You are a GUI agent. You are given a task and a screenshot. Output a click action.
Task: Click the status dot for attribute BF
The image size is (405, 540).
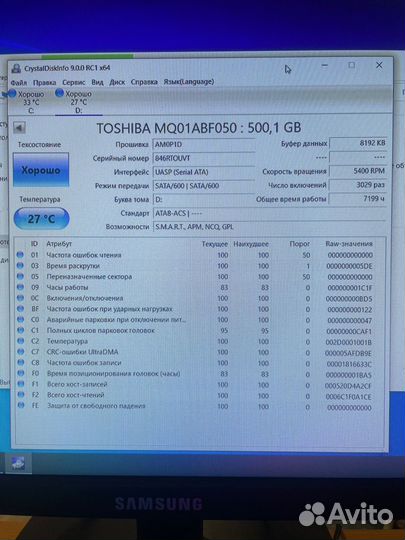pyautogui.click(x=20, y=309)
